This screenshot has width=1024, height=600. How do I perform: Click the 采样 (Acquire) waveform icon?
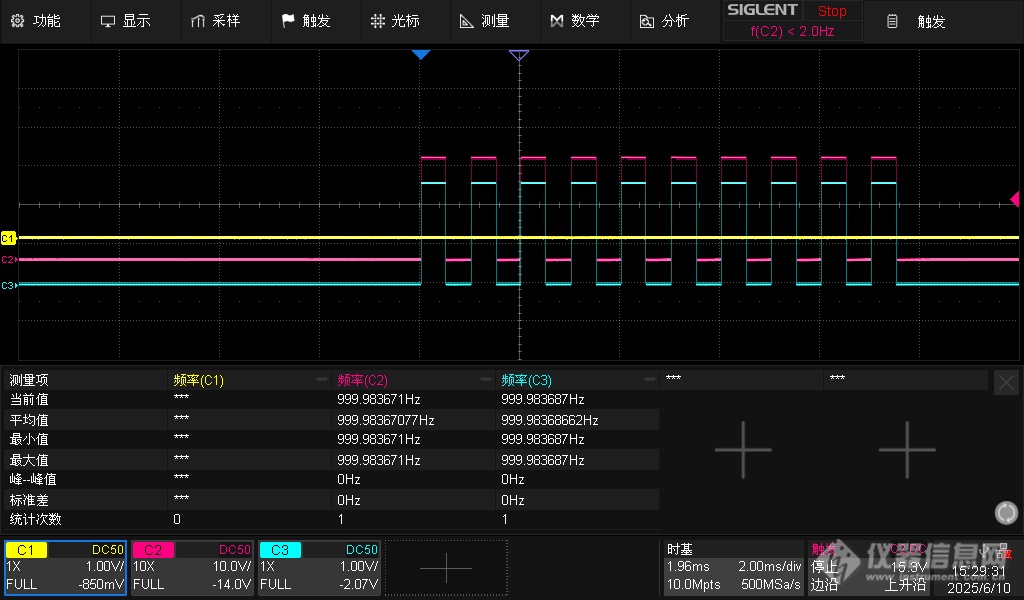[198, 21]
